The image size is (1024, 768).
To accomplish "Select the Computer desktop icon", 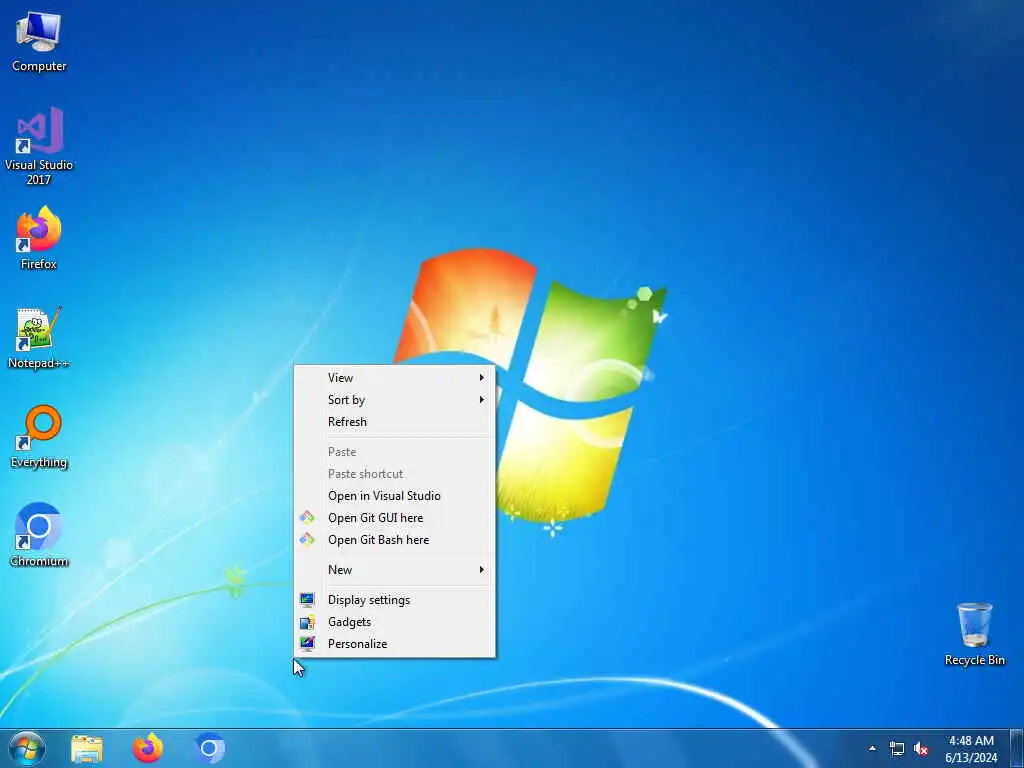I will tap(39, 42).
